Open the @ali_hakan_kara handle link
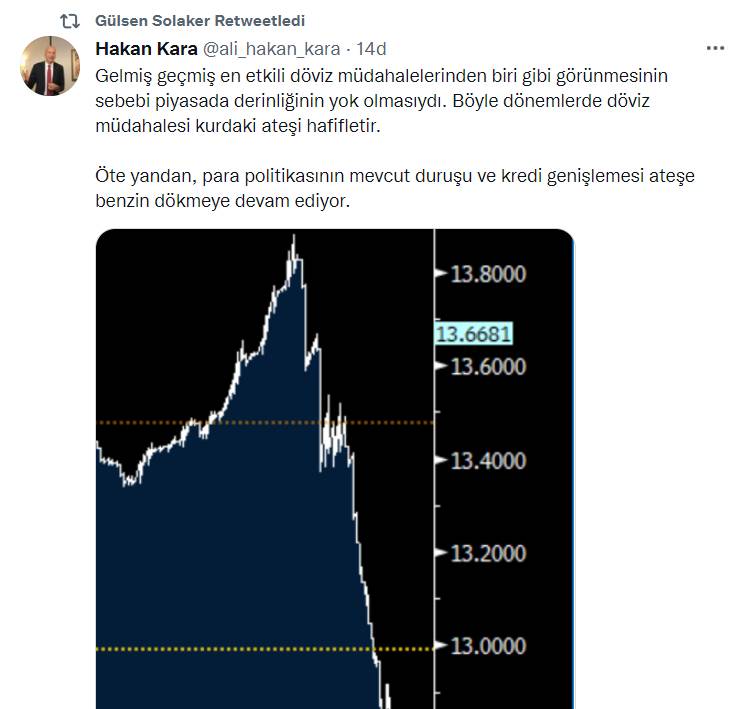The height and width of the screenshot is (709, 743). pos(270,49)
